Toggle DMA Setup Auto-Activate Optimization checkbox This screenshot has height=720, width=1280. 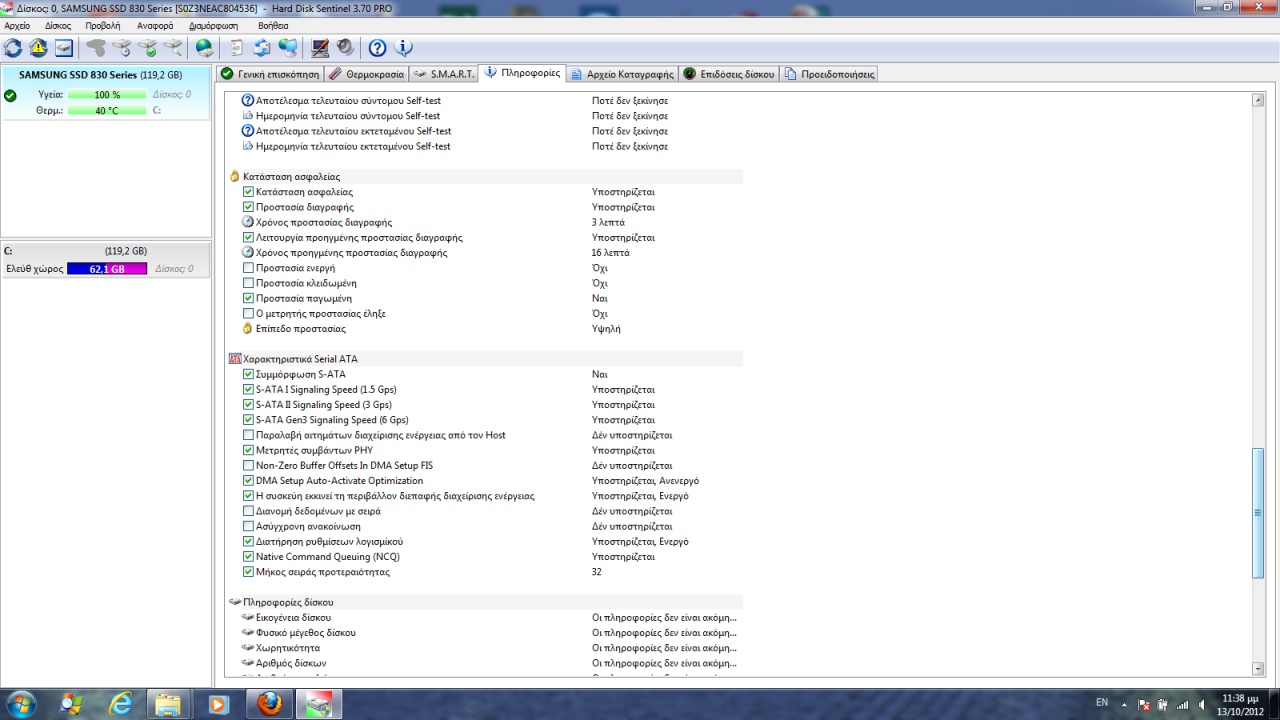tap(249, 481)
